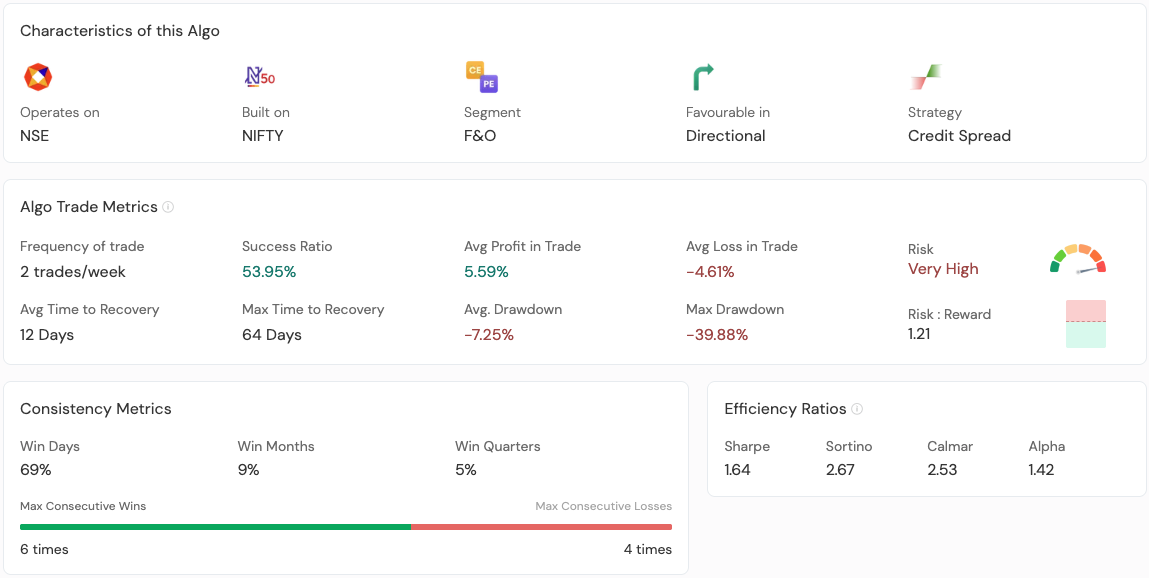Click the CE/PE segment icon
The image size is (1149, 578).
tap(481, 77)
